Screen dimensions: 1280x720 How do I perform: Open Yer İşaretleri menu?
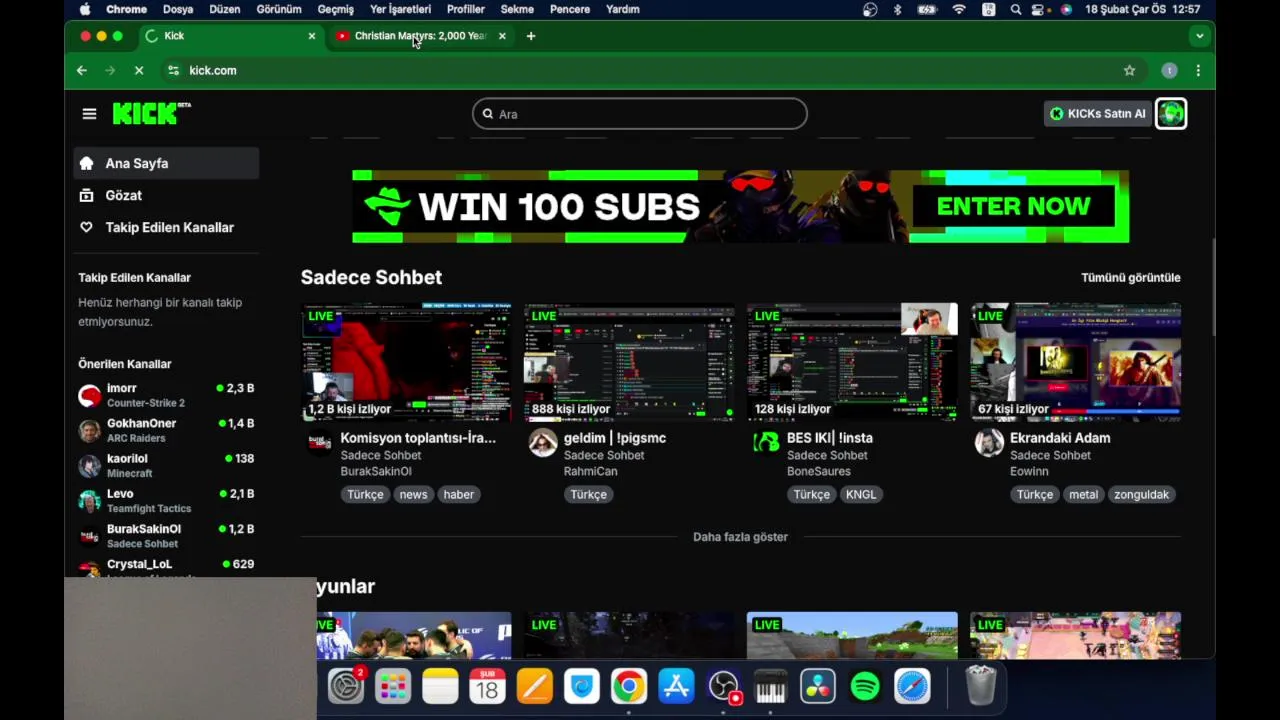pyautogui.click(x=400, y=9)
